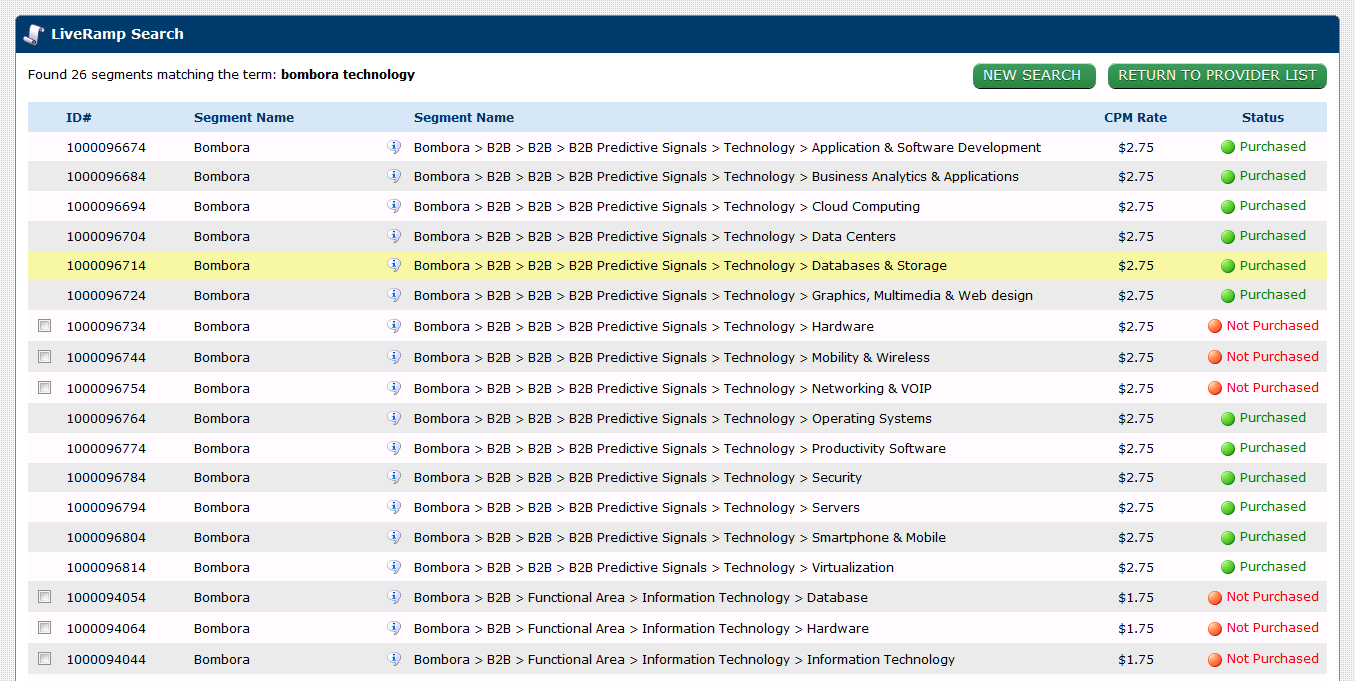1355x681 pixels.
Task: Click the LiveRamp Search panel title
Action: click(x=117, y=34)
